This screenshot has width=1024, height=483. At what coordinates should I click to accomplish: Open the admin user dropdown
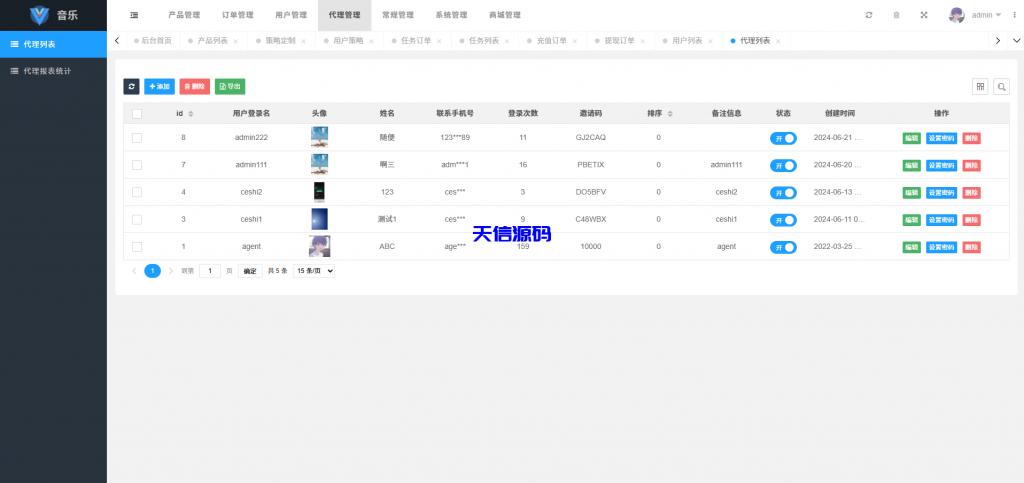click(986, 15)
